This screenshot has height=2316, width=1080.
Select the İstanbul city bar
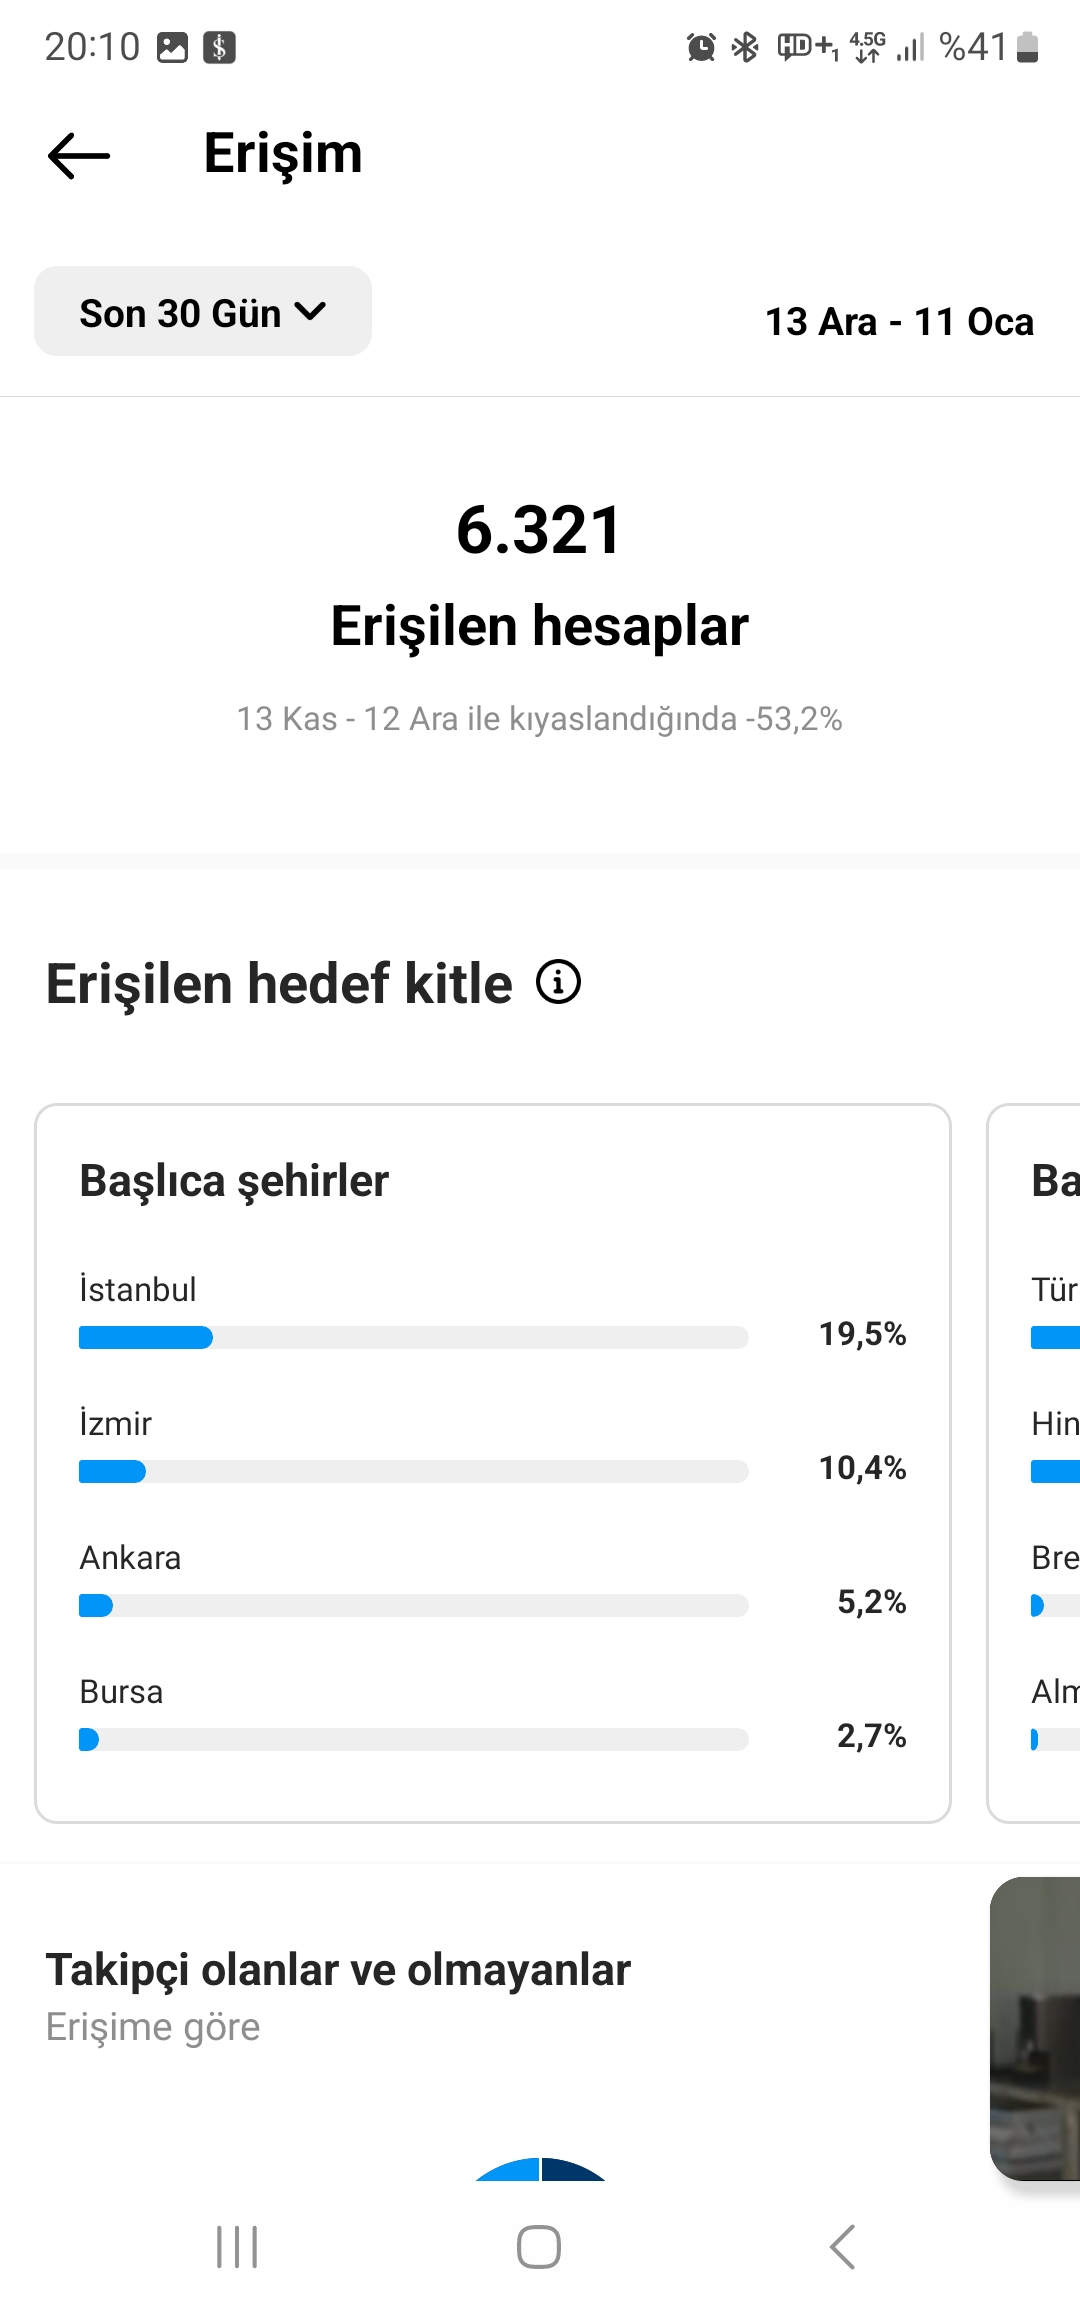(413, 1338)
